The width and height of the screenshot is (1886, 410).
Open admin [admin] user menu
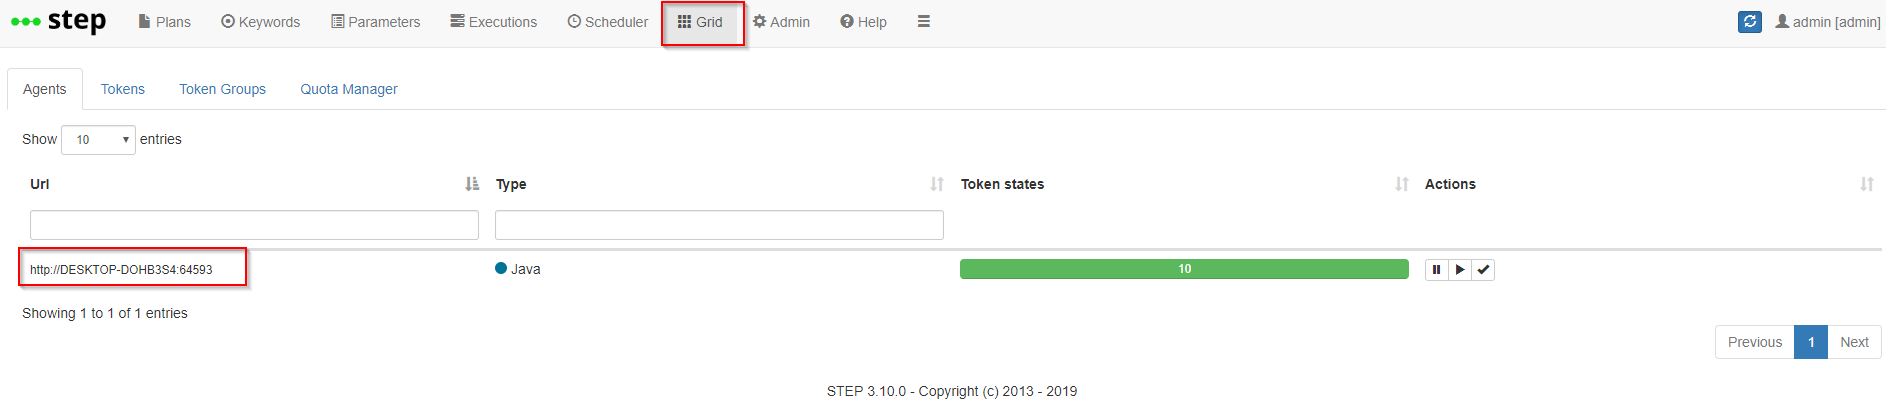pyautogui.click(x=1827, y=22)
